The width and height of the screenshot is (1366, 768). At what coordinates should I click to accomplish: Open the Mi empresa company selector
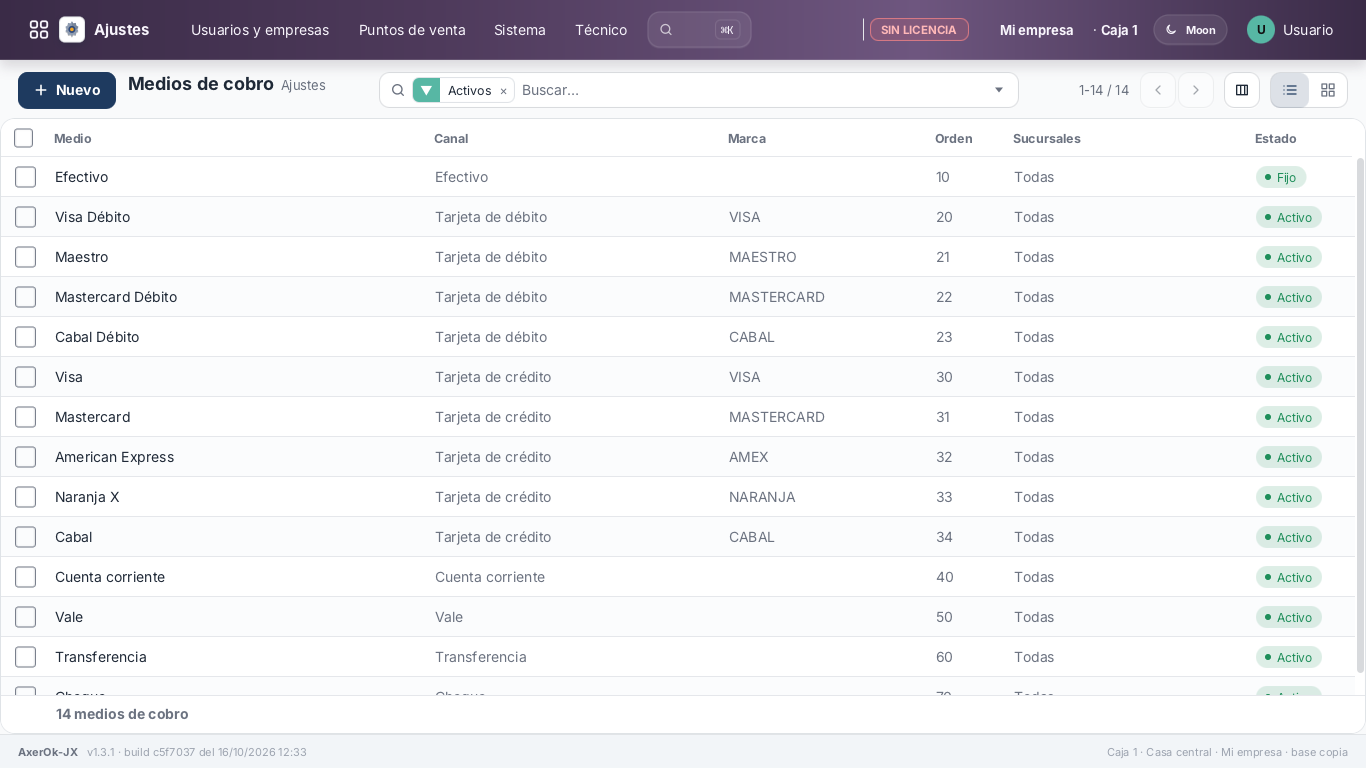coord(1036,30)
